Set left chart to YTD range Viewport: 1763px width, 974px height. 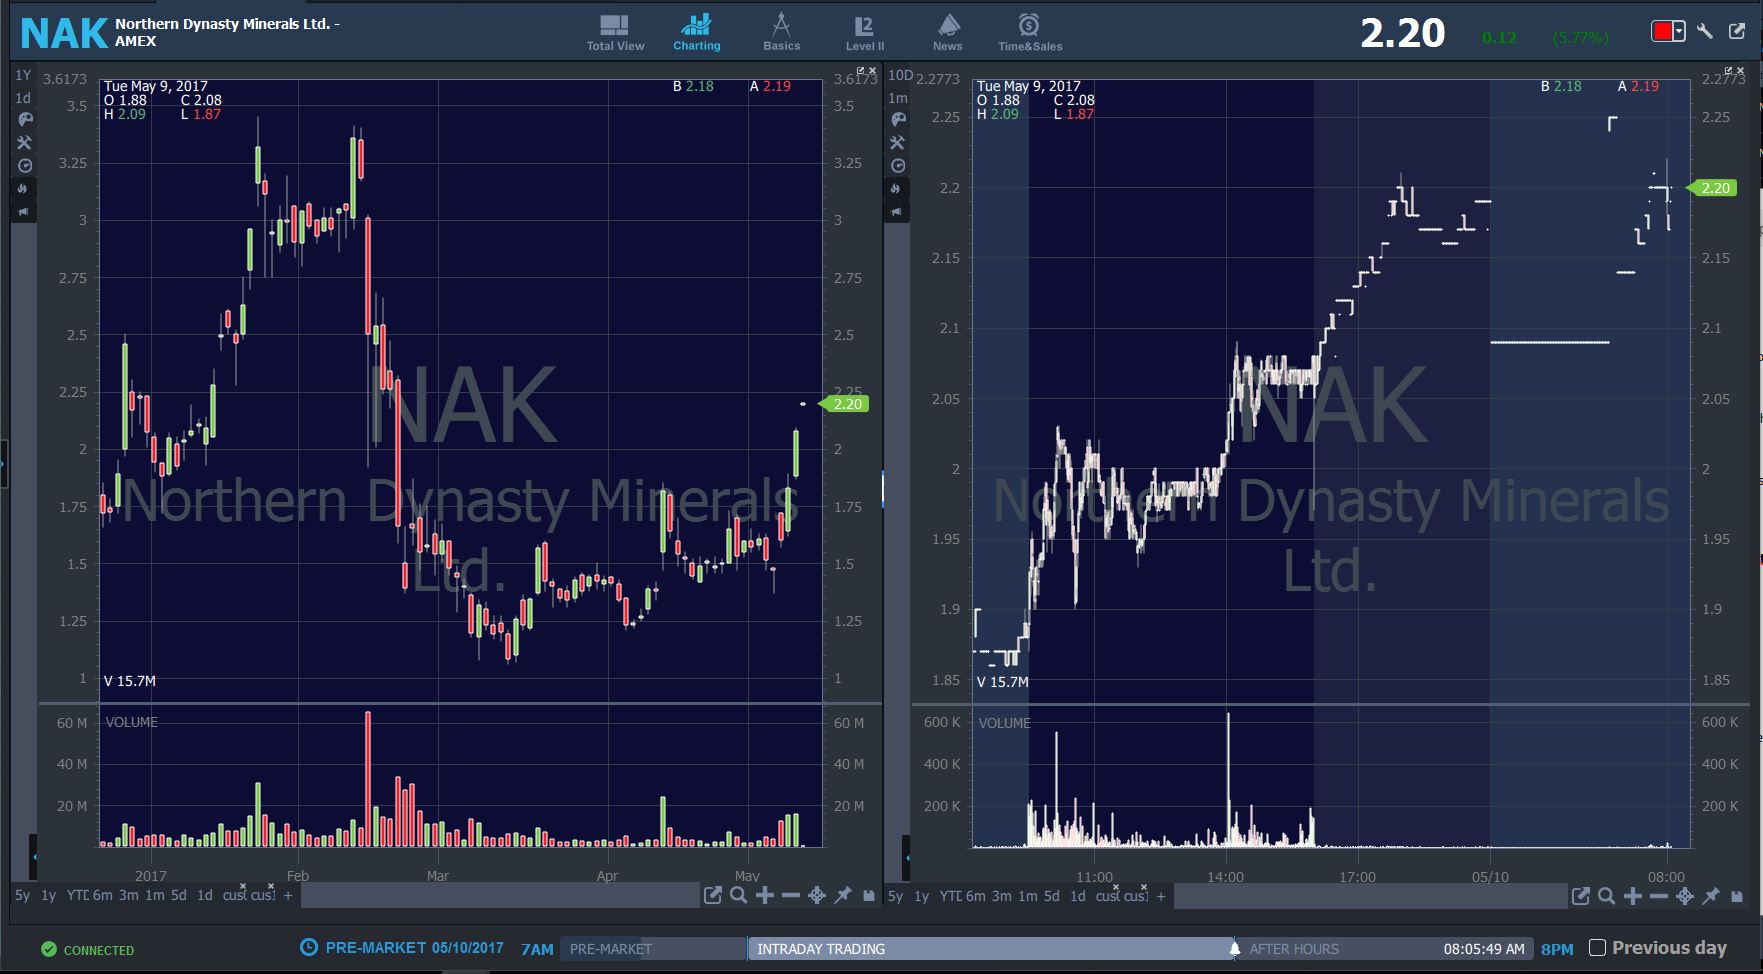tap(78, 896)
